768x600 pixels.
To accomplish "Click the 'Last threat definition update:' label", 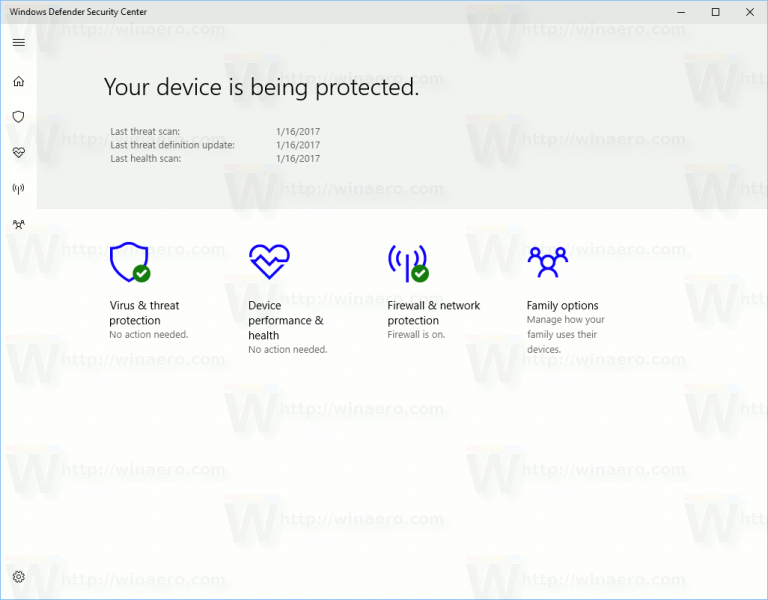I will click(x=172, y=145).
